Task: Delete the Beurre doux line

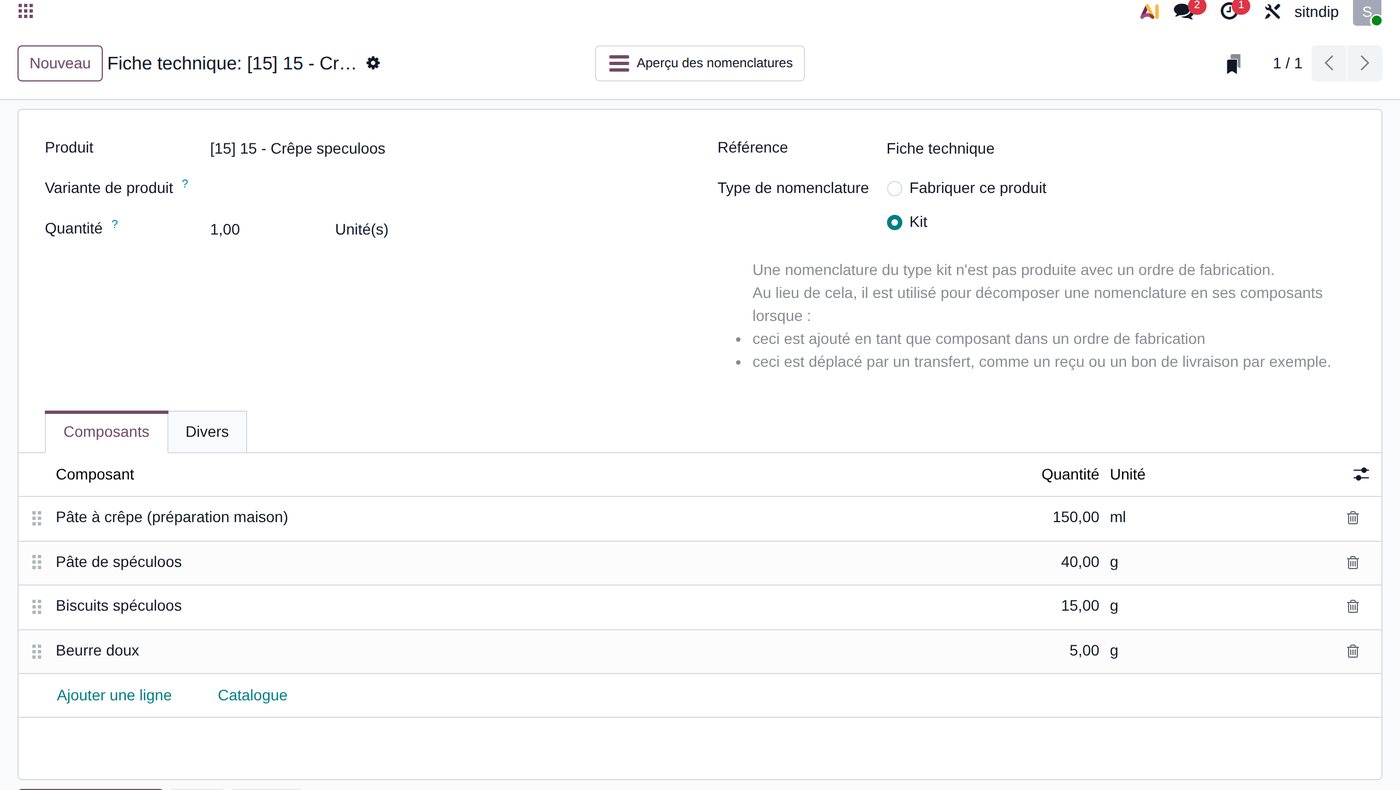Action: 1353,651
